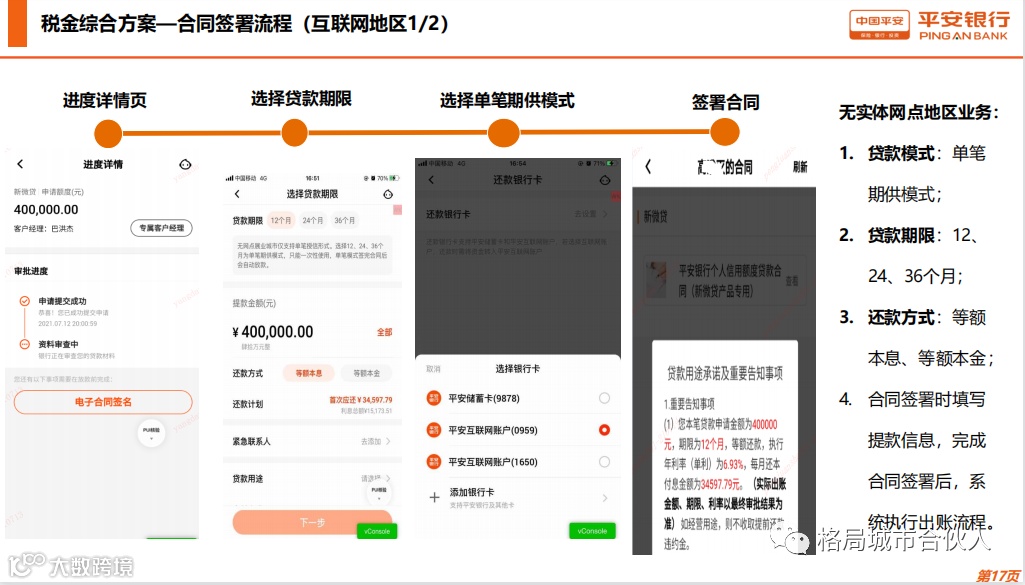Open robot assistant icon on 选择贷款期限
Viewport: 1025px width, 585px height.
tap(388, 194)
